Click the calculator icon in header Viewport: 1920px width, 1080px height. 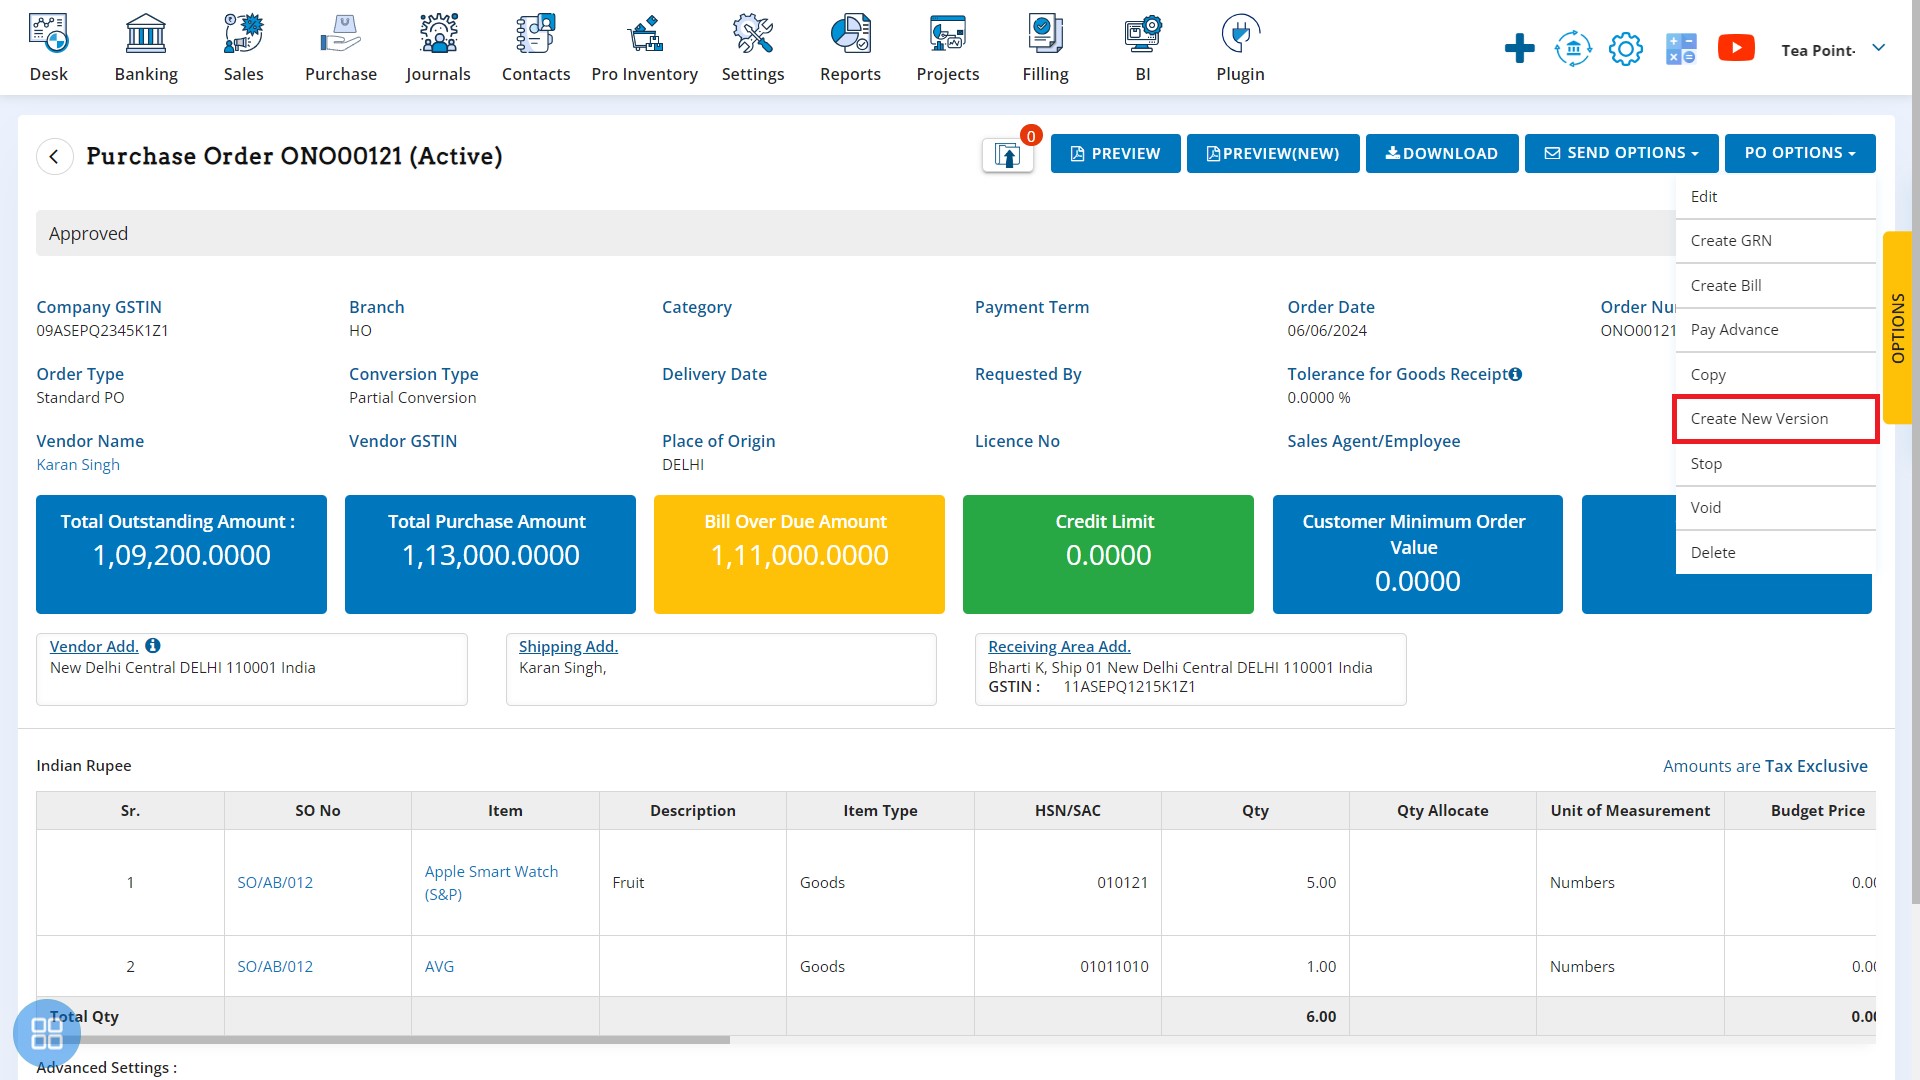(1681, 48)
